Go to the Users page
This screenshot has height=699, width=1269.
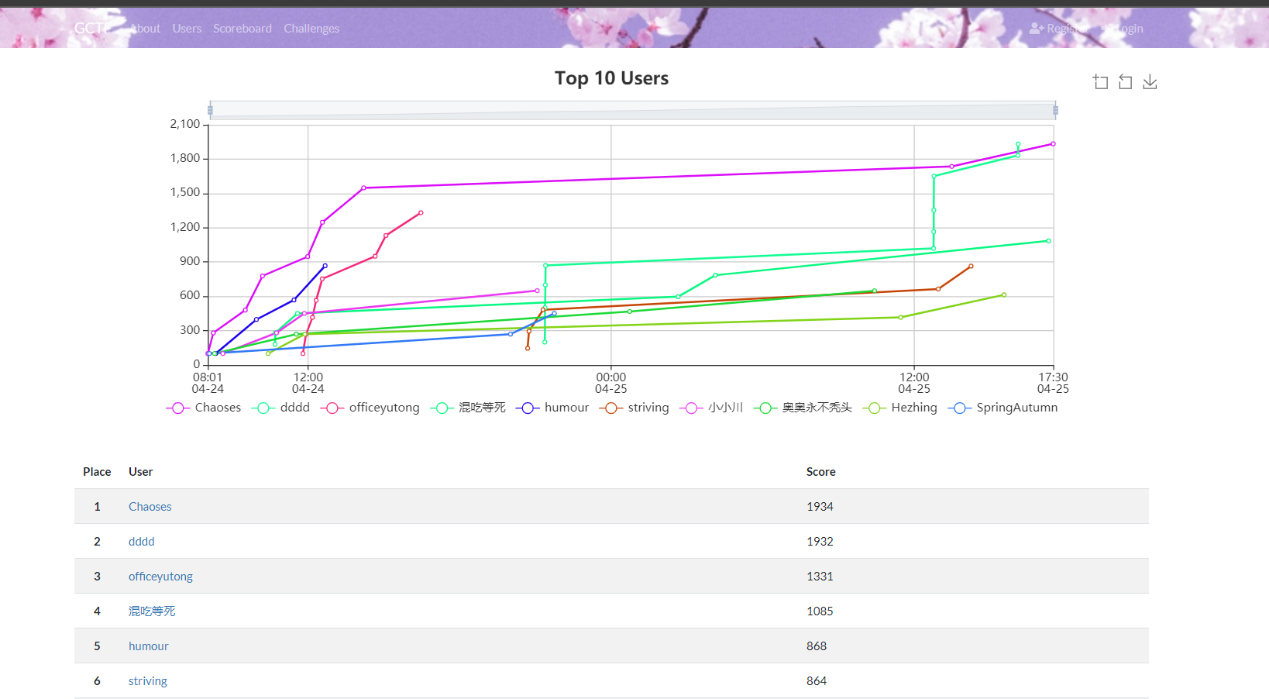187,29
